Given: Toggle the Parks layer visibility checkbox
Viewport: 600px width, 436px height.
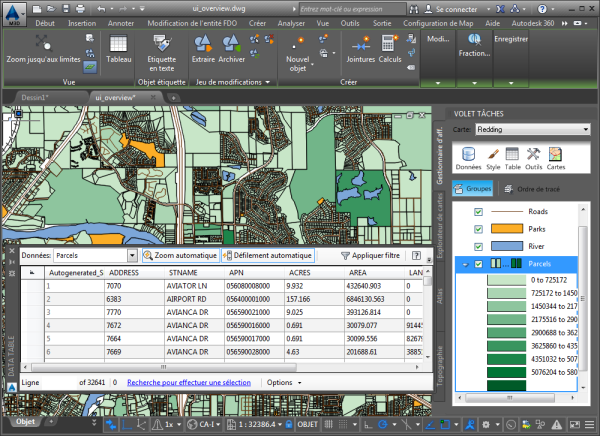Looking at the screenshot, I should click(478, 229).
